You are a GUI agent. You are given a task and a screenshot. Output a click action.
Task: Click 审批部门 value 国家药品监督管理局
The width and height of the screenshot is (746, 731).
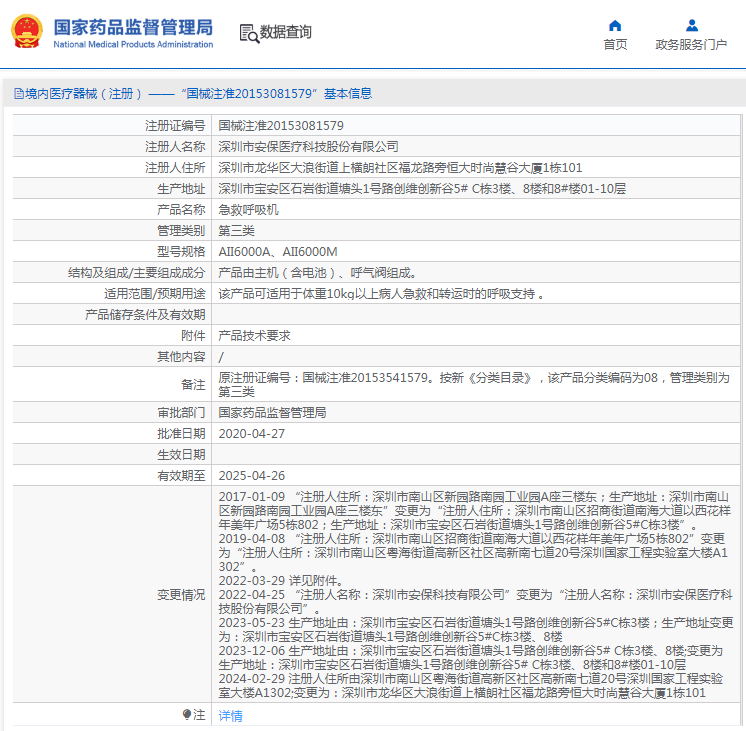pos(272,413)
